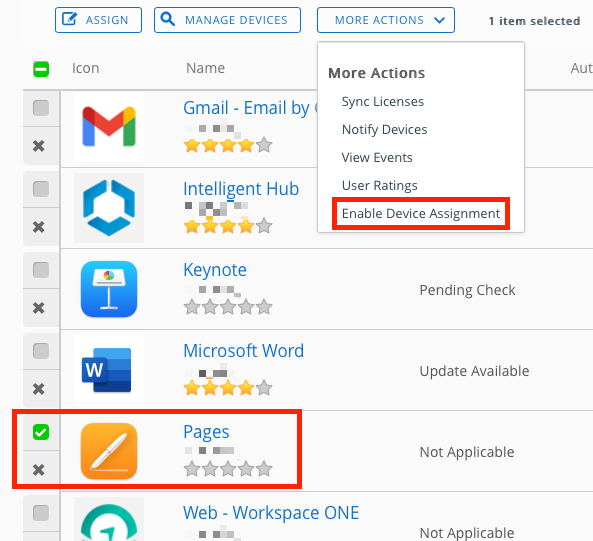Click the X icon in Gmail row

click(39, 146)
